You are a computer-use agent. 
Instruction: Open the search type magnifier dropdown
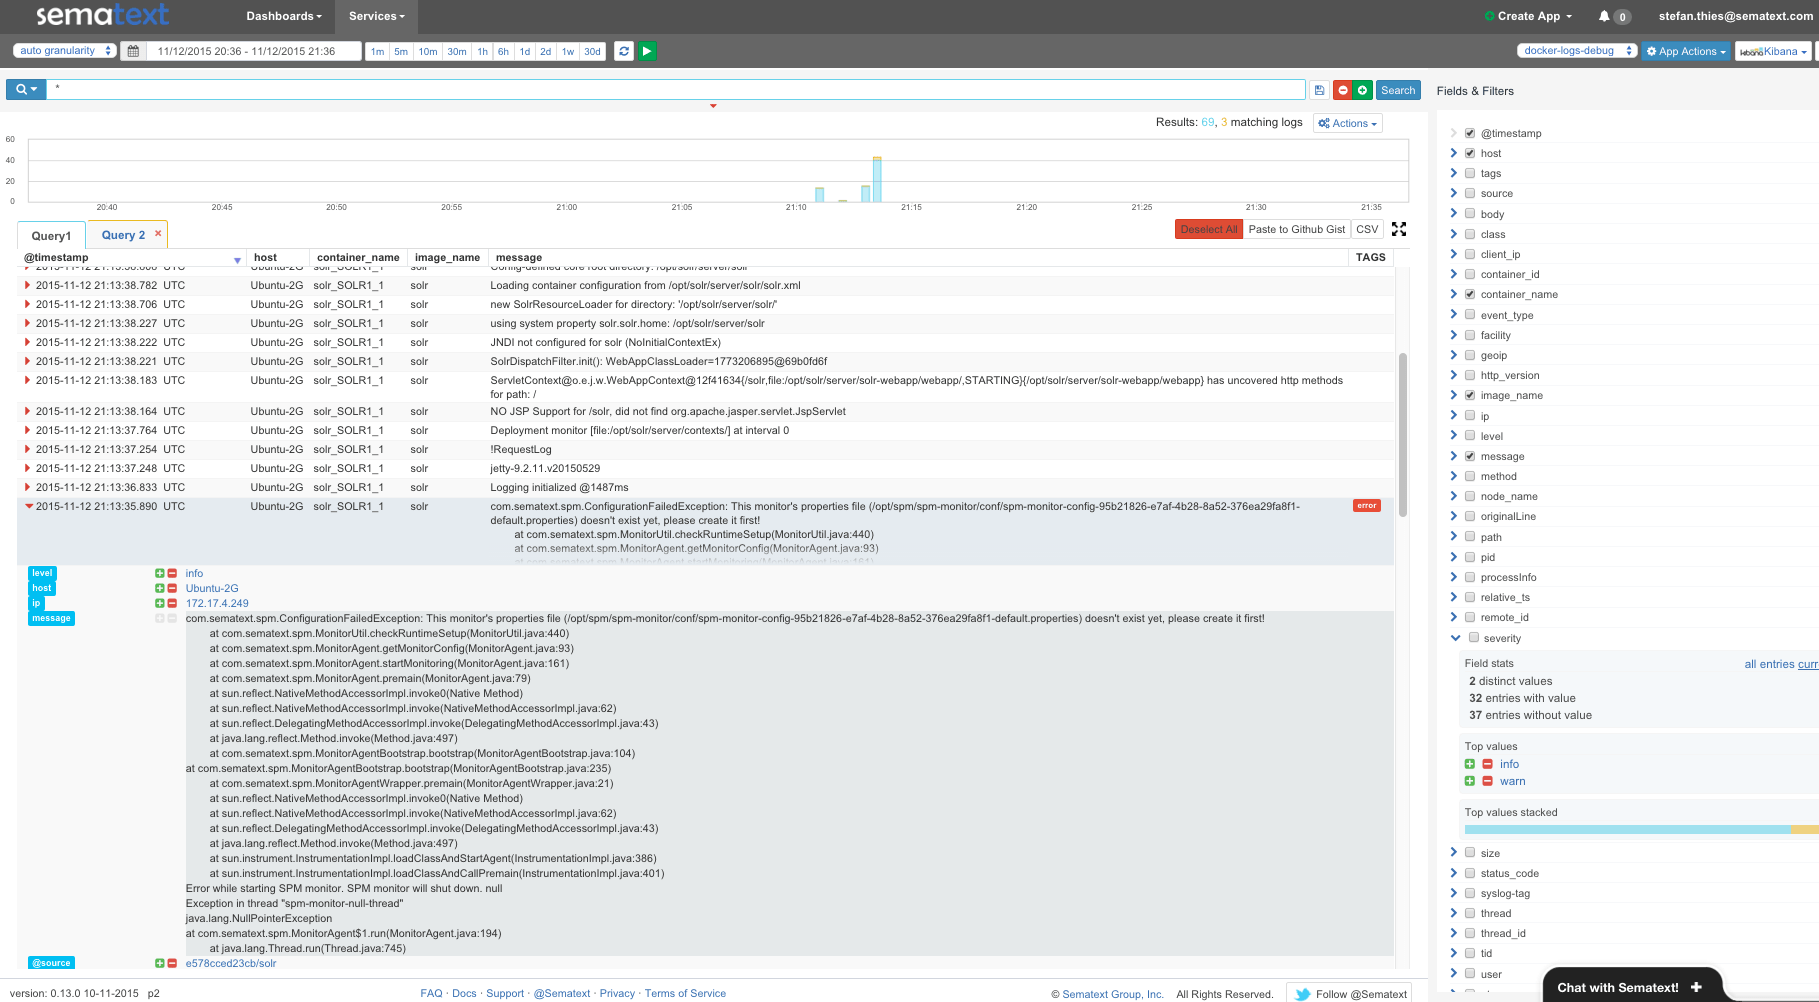pos(26,90)
